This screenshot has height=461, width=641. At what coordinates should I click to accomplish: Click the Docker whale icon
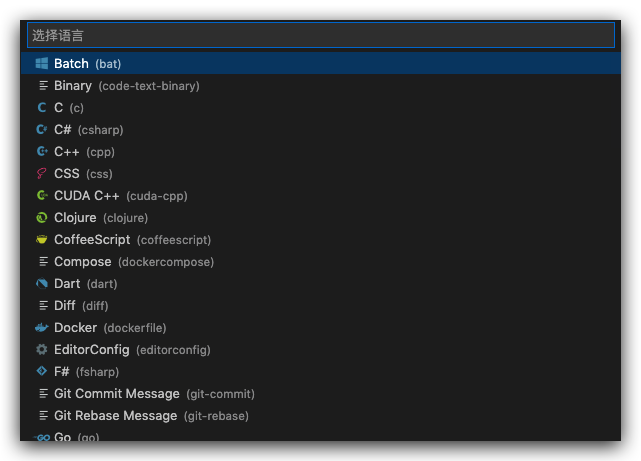pyautogui.click(x=42, y=327)
